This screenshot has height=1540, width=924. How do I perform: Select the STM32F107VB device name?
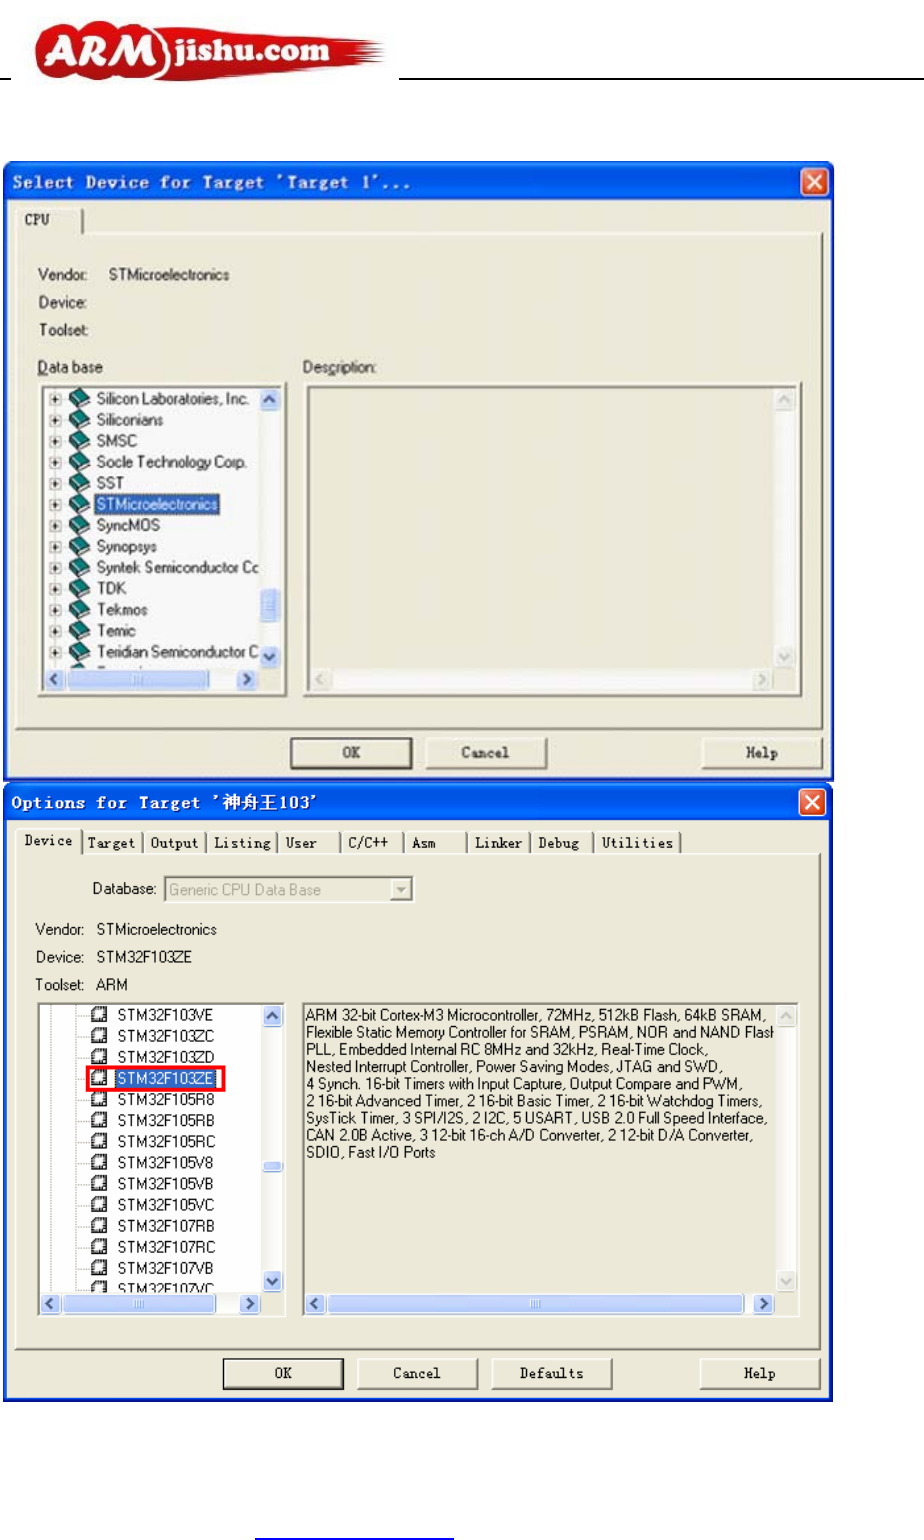(165, 1268)
